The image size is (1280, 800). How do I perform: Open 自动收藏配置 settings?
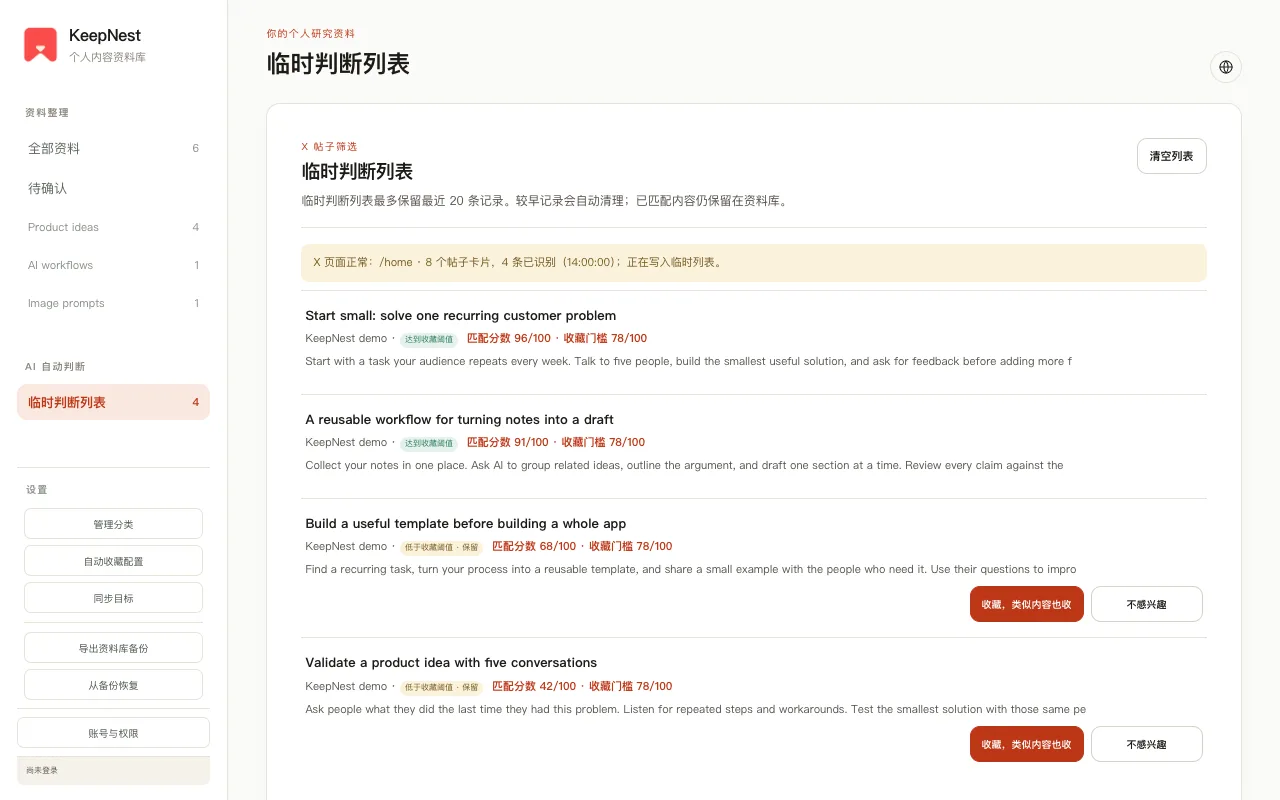click(113, 561)
